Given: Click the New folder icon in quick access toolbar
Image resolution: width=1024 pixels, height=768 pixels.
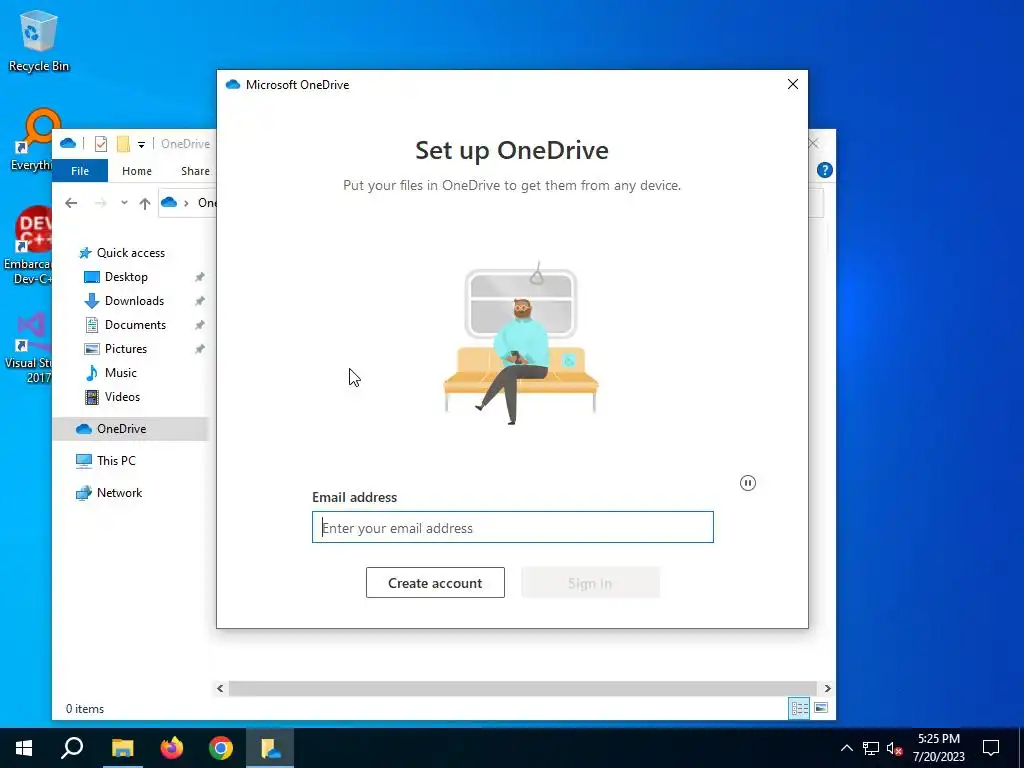Looking at the screenshot, I should pos(123,144).
